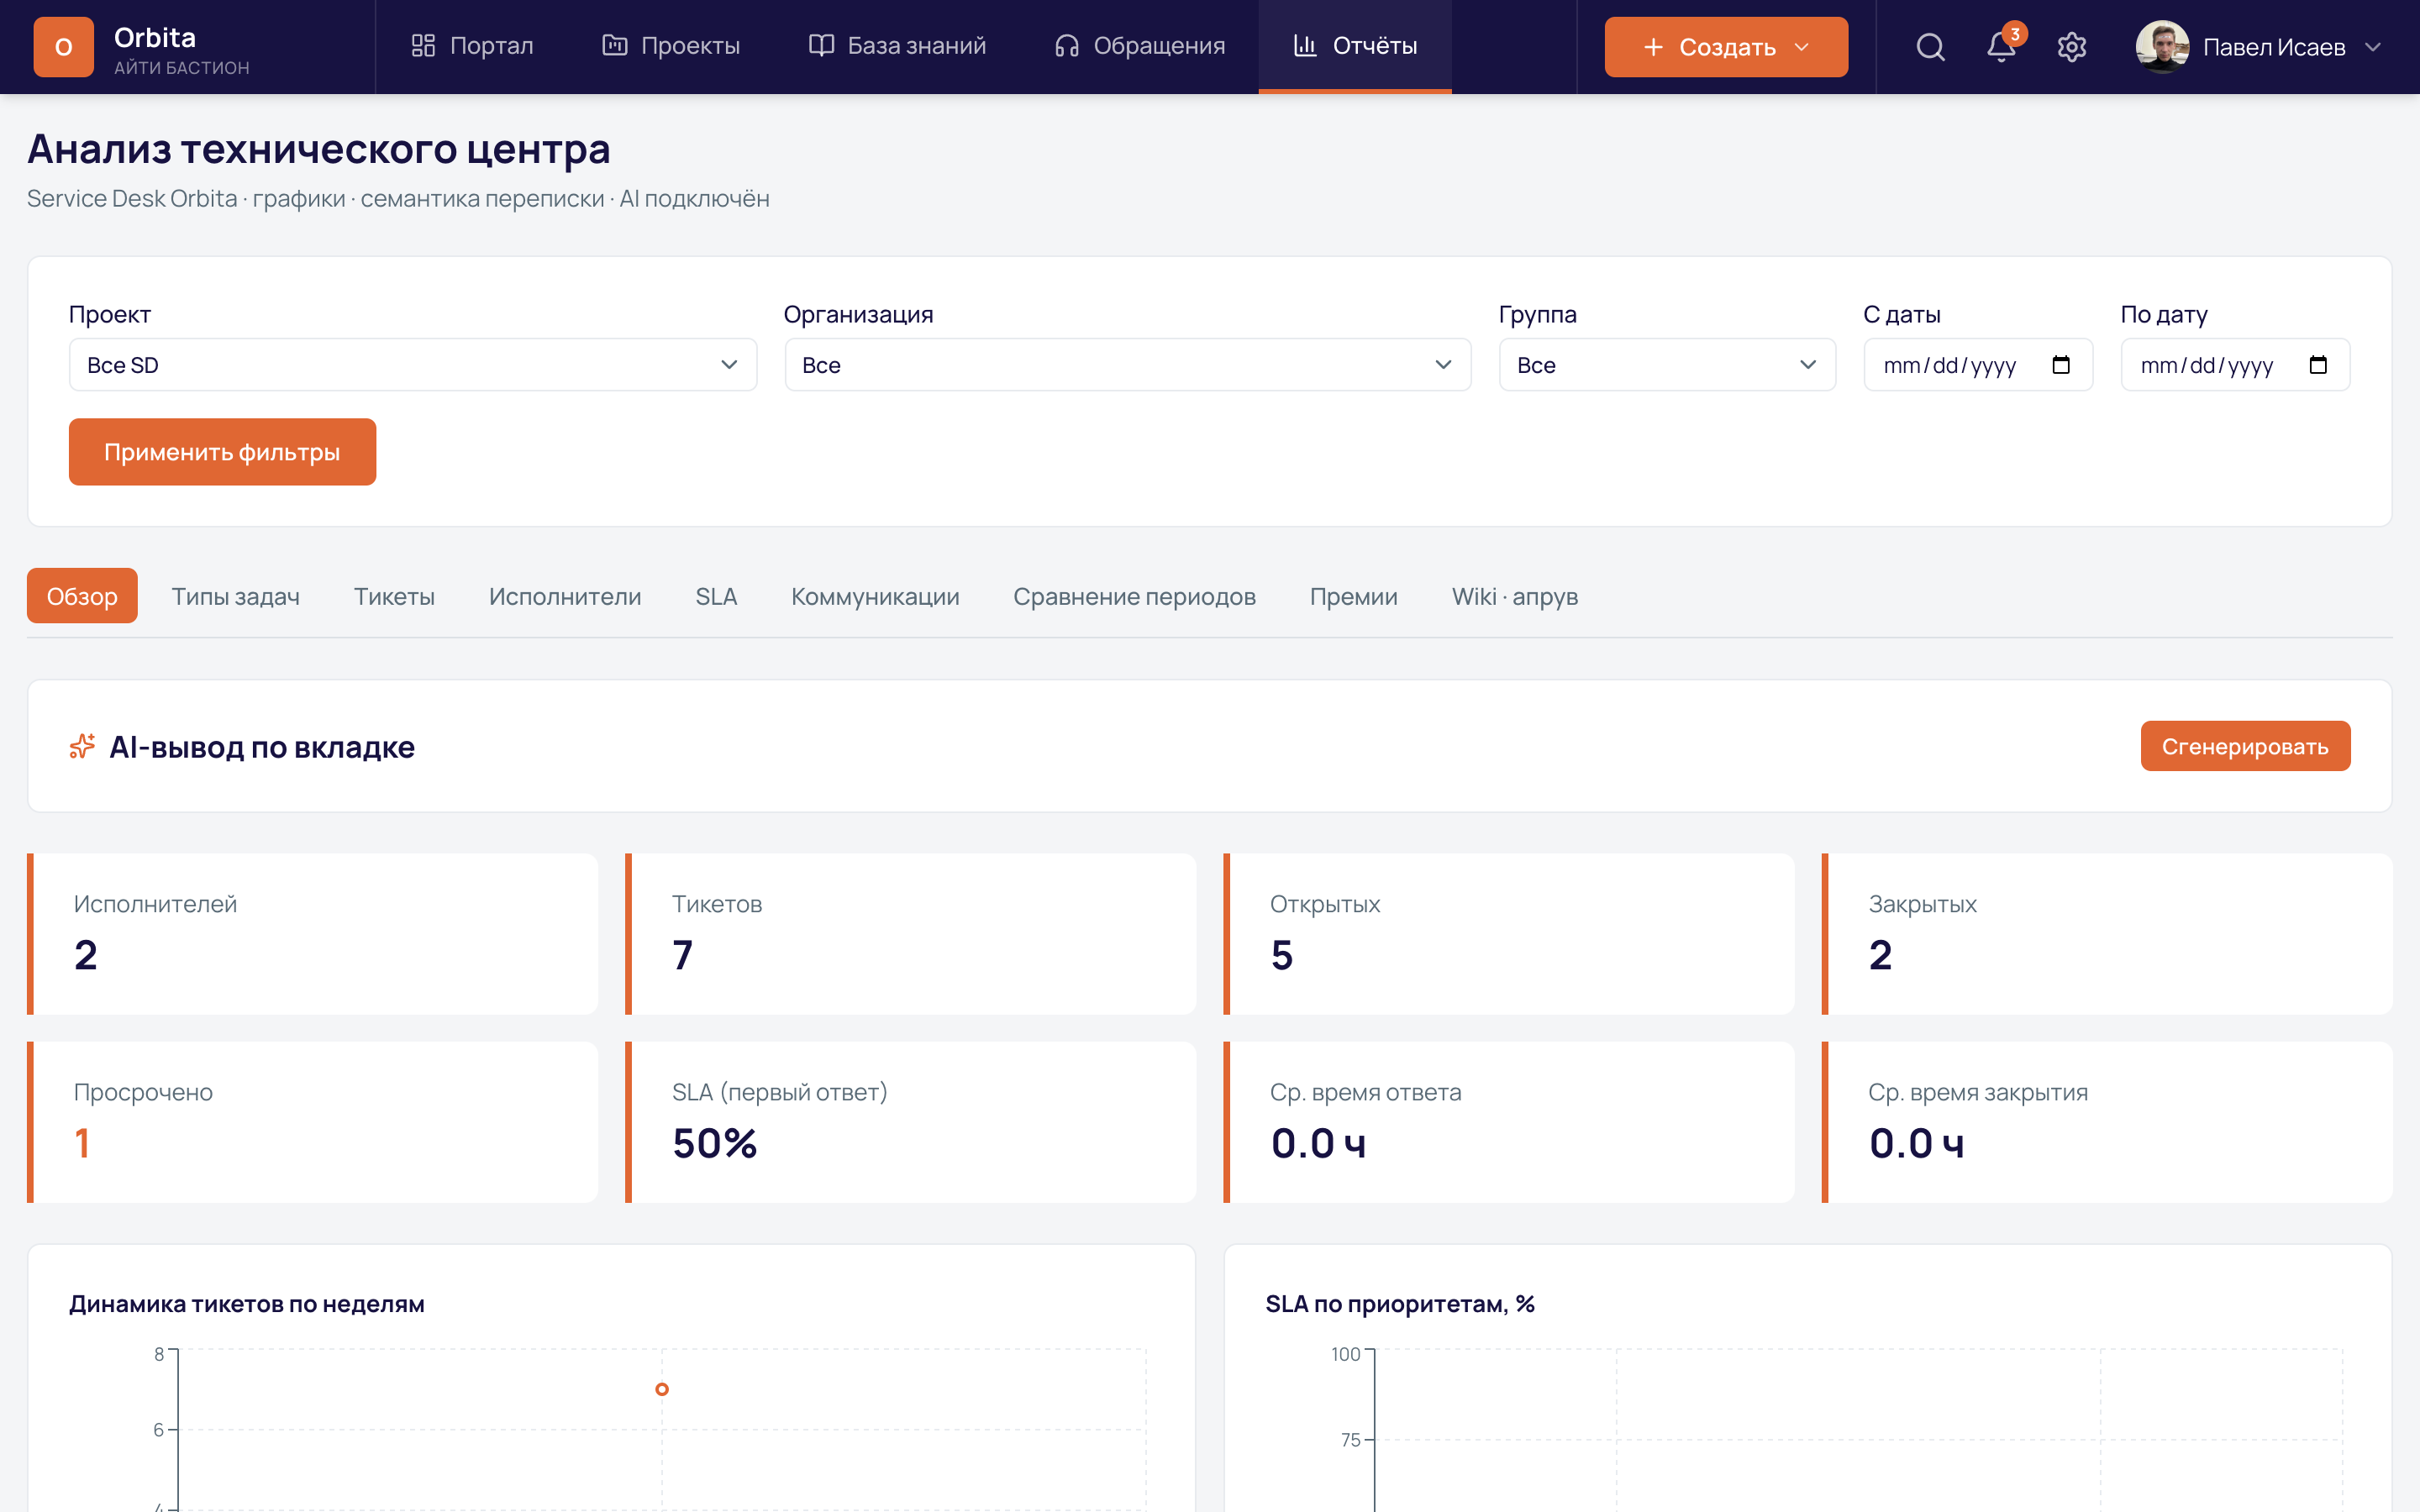Click the Просрочено stat card

[313, 1122]
